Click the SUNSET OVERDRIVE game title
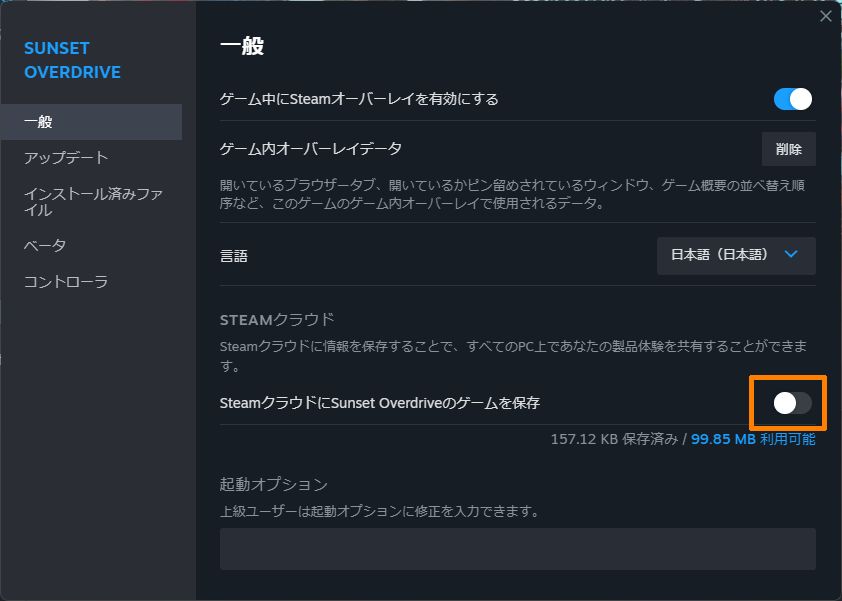Viewport: 842px width, 601px height. [72, 60]
